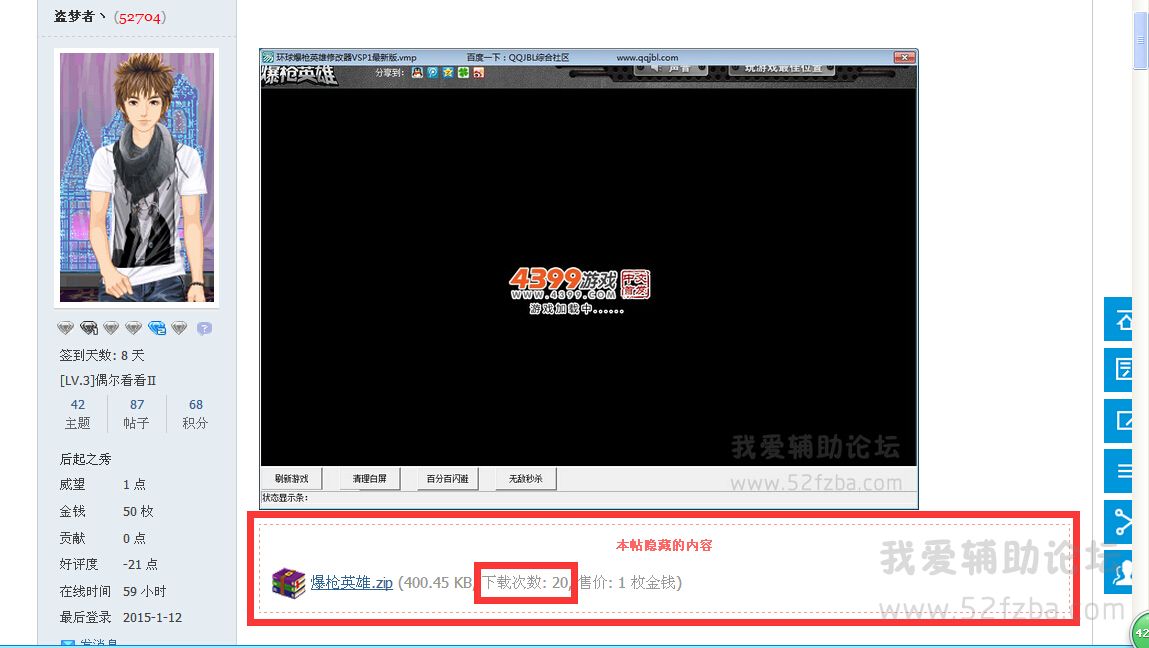Click the 52704 user ID link
The width and height of the screenshot is (1149, 648).
(x=139, y=17)
